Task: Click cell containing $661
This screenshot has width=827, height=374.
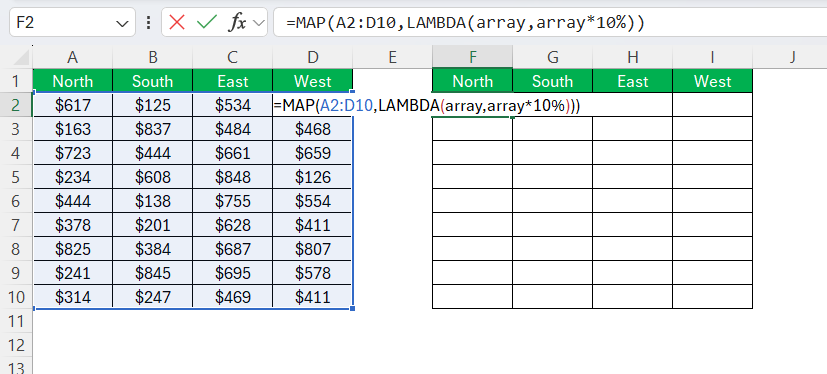Action: 233,153
